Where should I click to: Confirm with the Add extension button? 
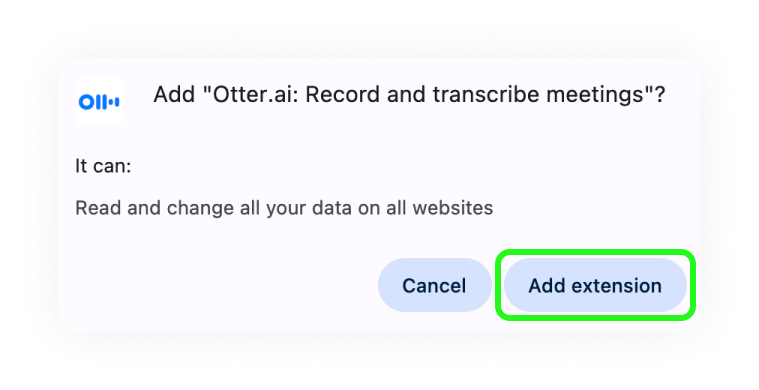tap(595, 285)
